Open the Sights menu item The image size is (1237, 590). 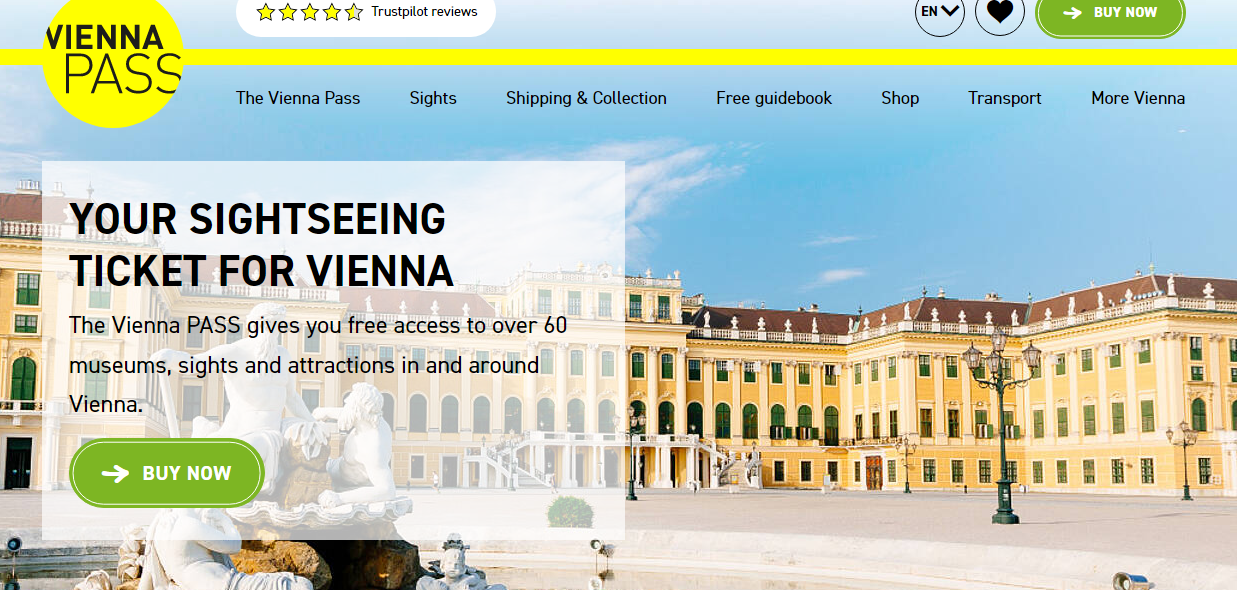tap(433, 98)
